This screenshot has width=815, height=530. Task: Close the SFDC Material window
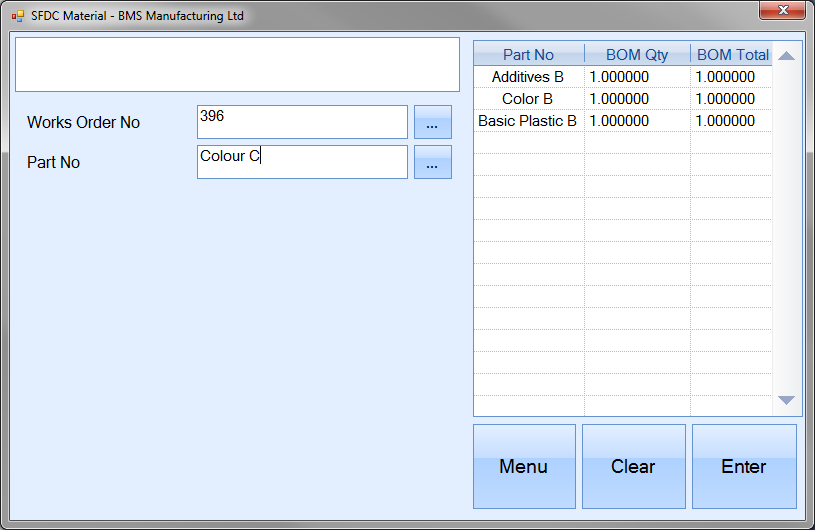coord(782,11)
